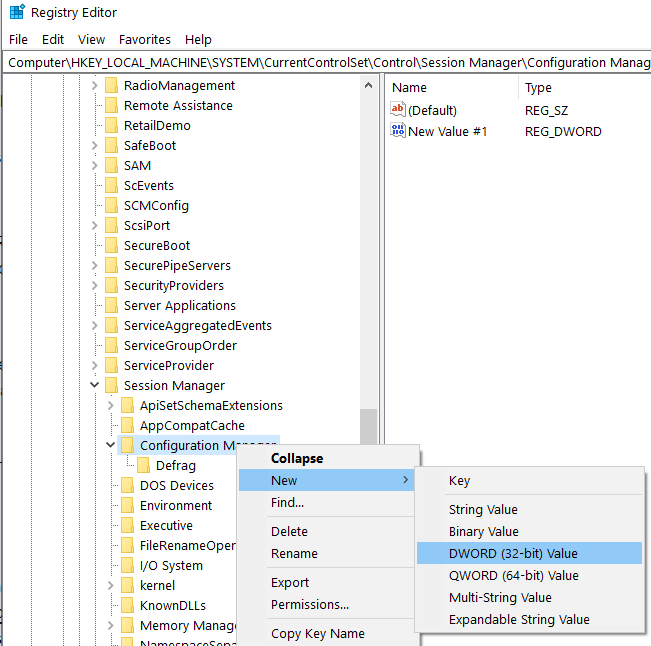Click the Defrag folder icon
The width and height of the screenshot is (651, 646).
click(143, 465)
